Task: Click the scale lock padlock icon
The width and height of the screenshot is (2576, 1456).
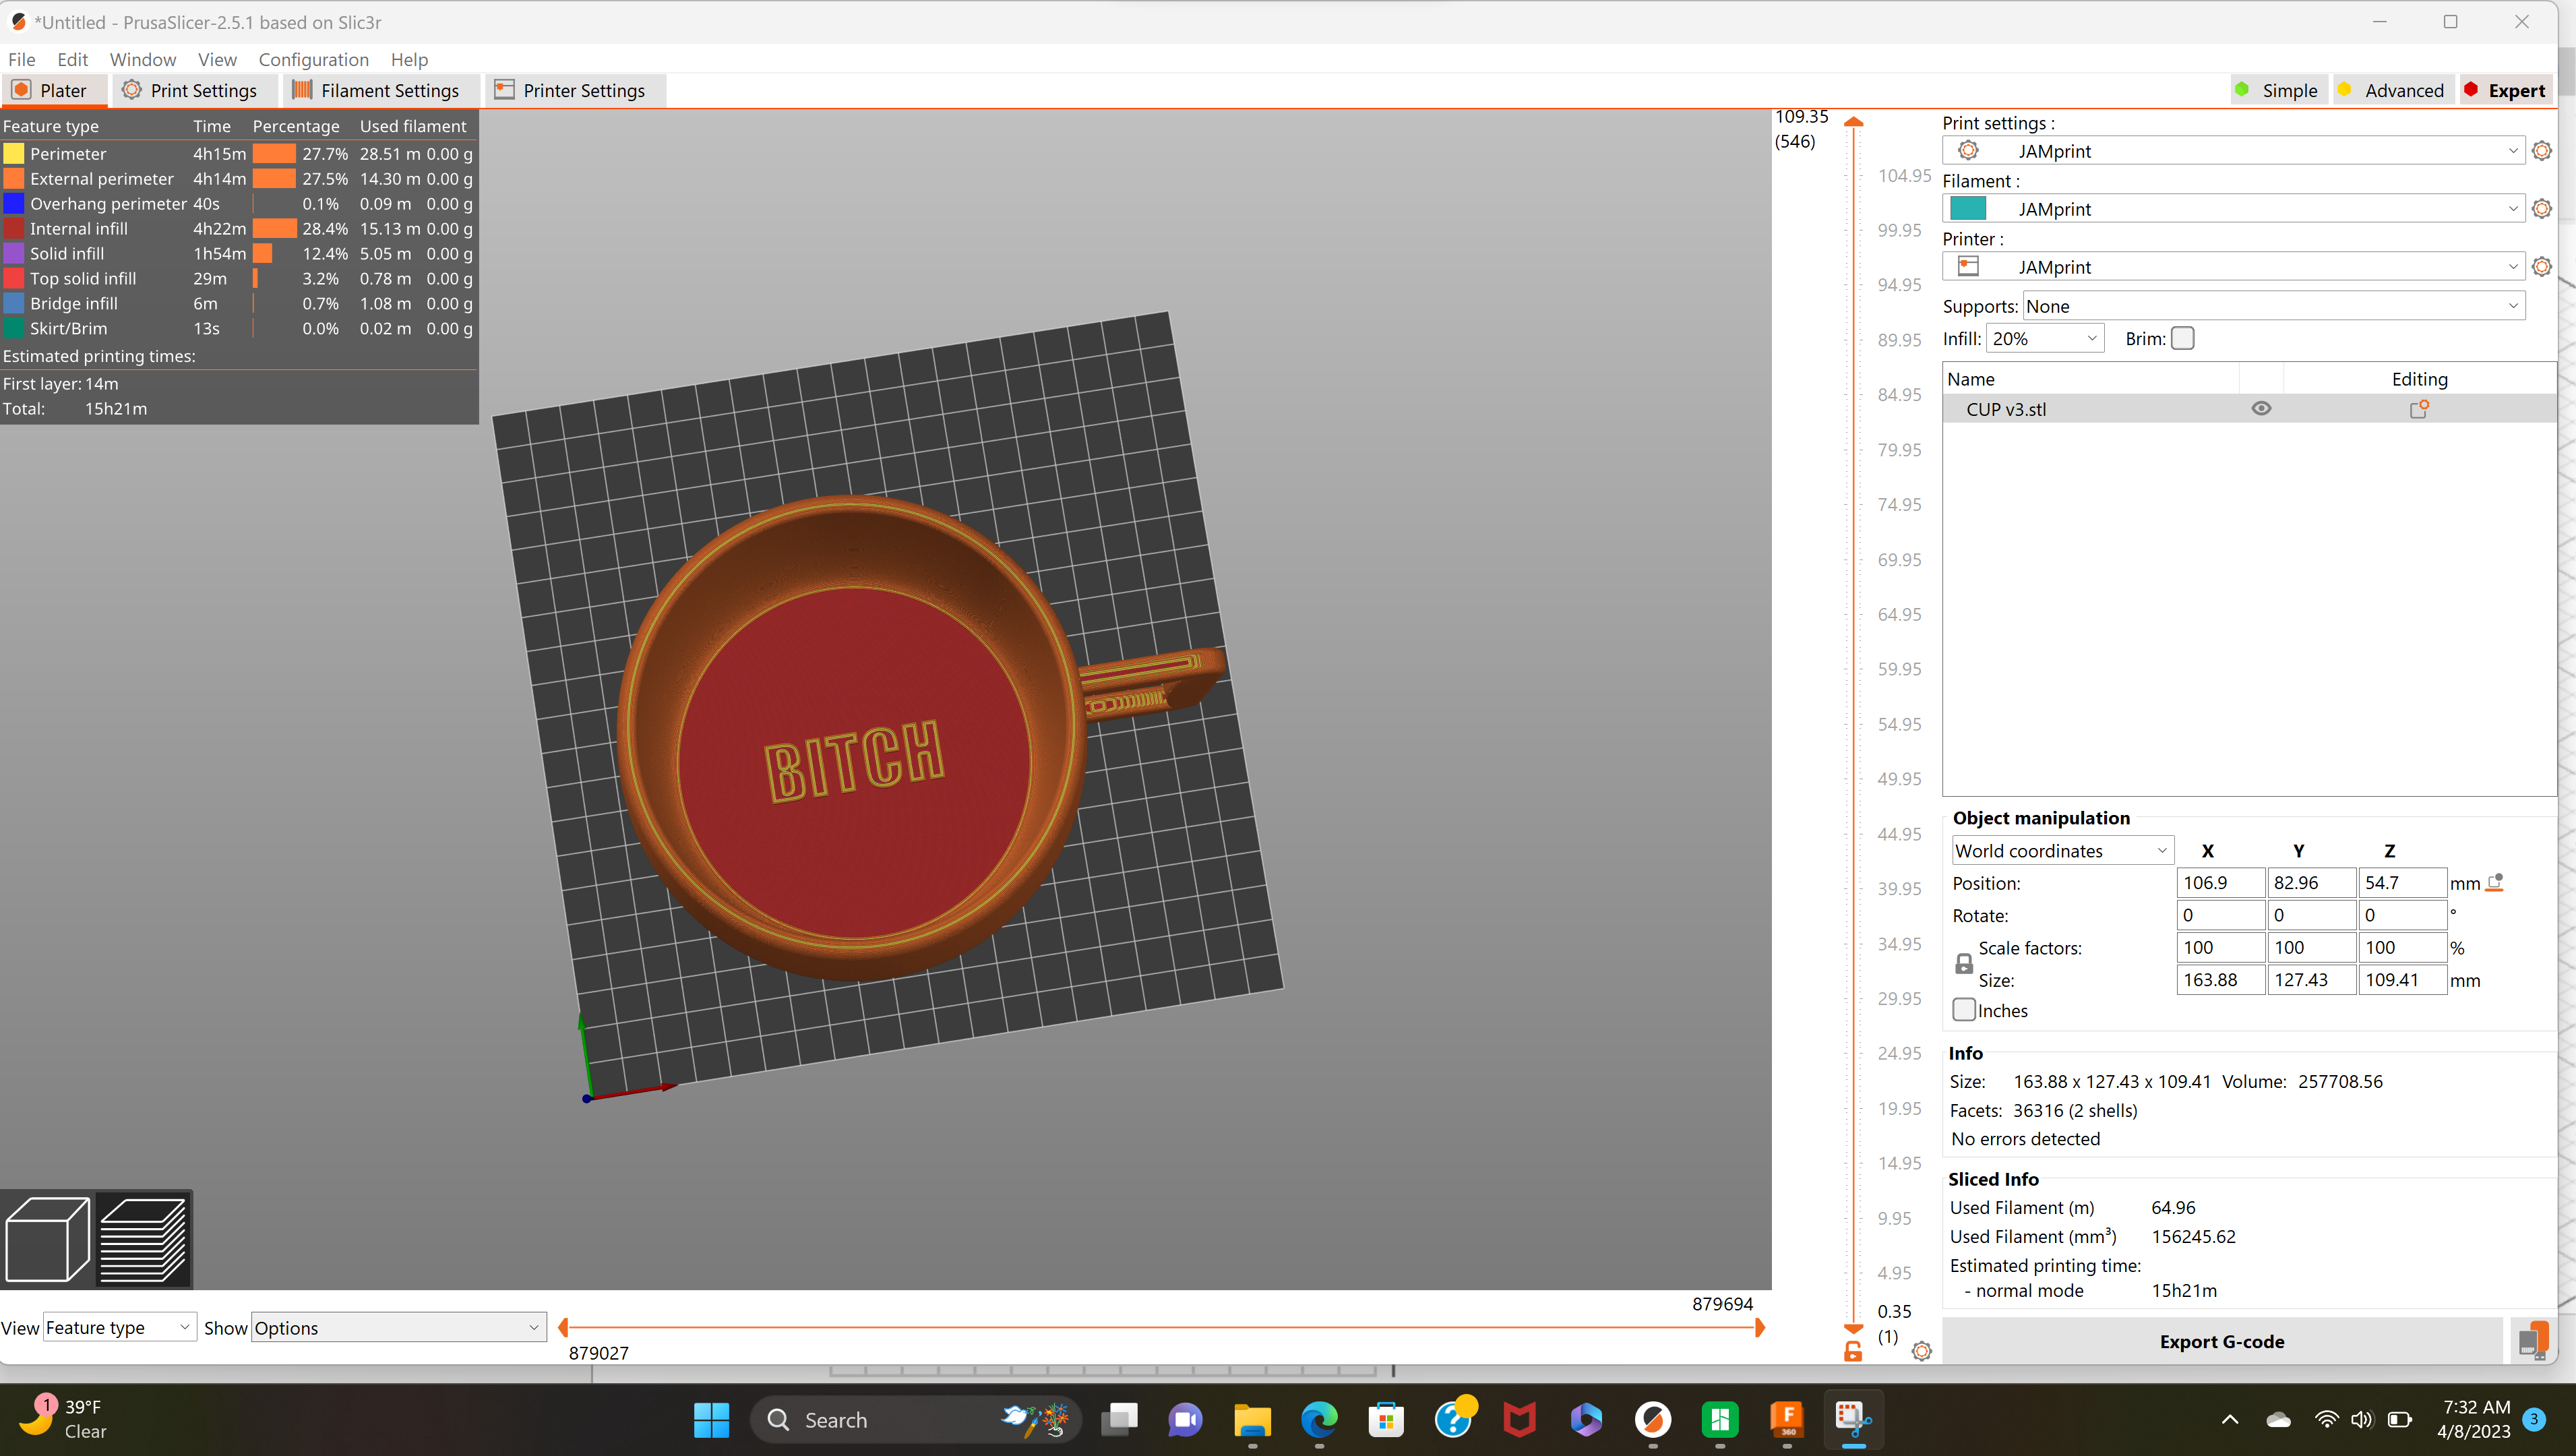Action: [x=1964, y=964]
